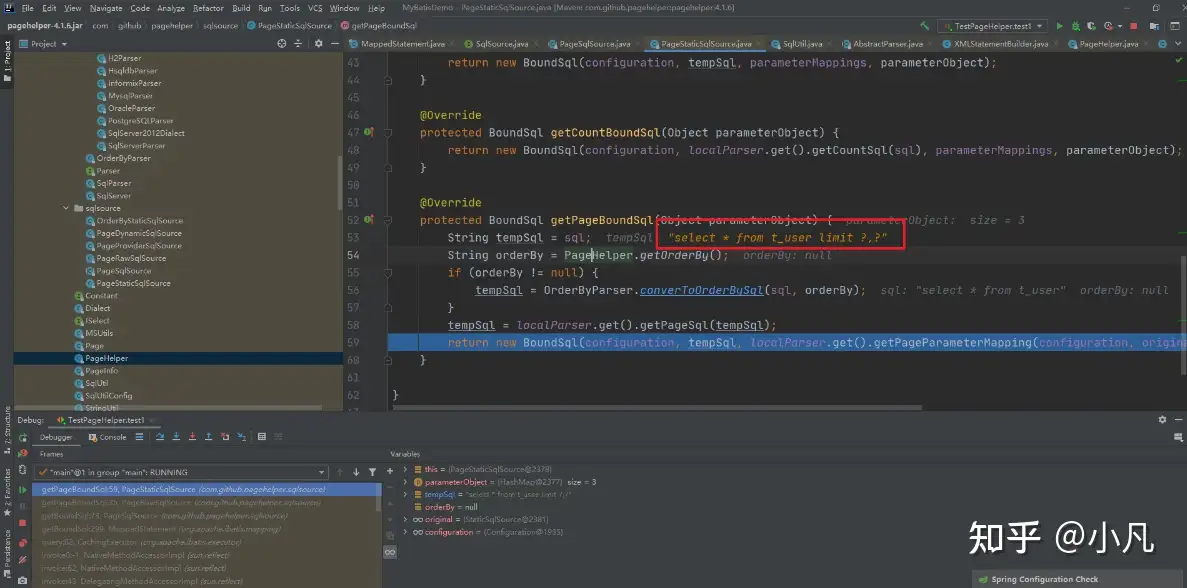1187x588 pixels.
Task: Run with coverage shield icon
Action: [x=1091, y=26]
